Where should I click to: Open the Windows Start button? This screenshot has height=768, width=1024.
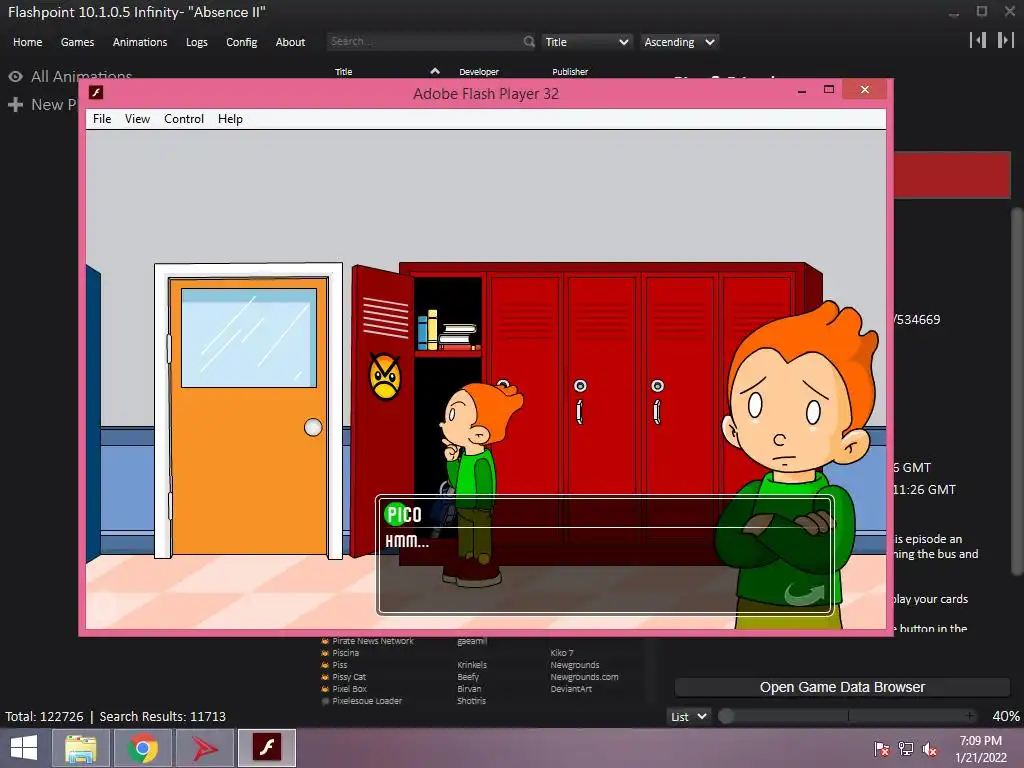pyautogui.click(x=24, y=748)
